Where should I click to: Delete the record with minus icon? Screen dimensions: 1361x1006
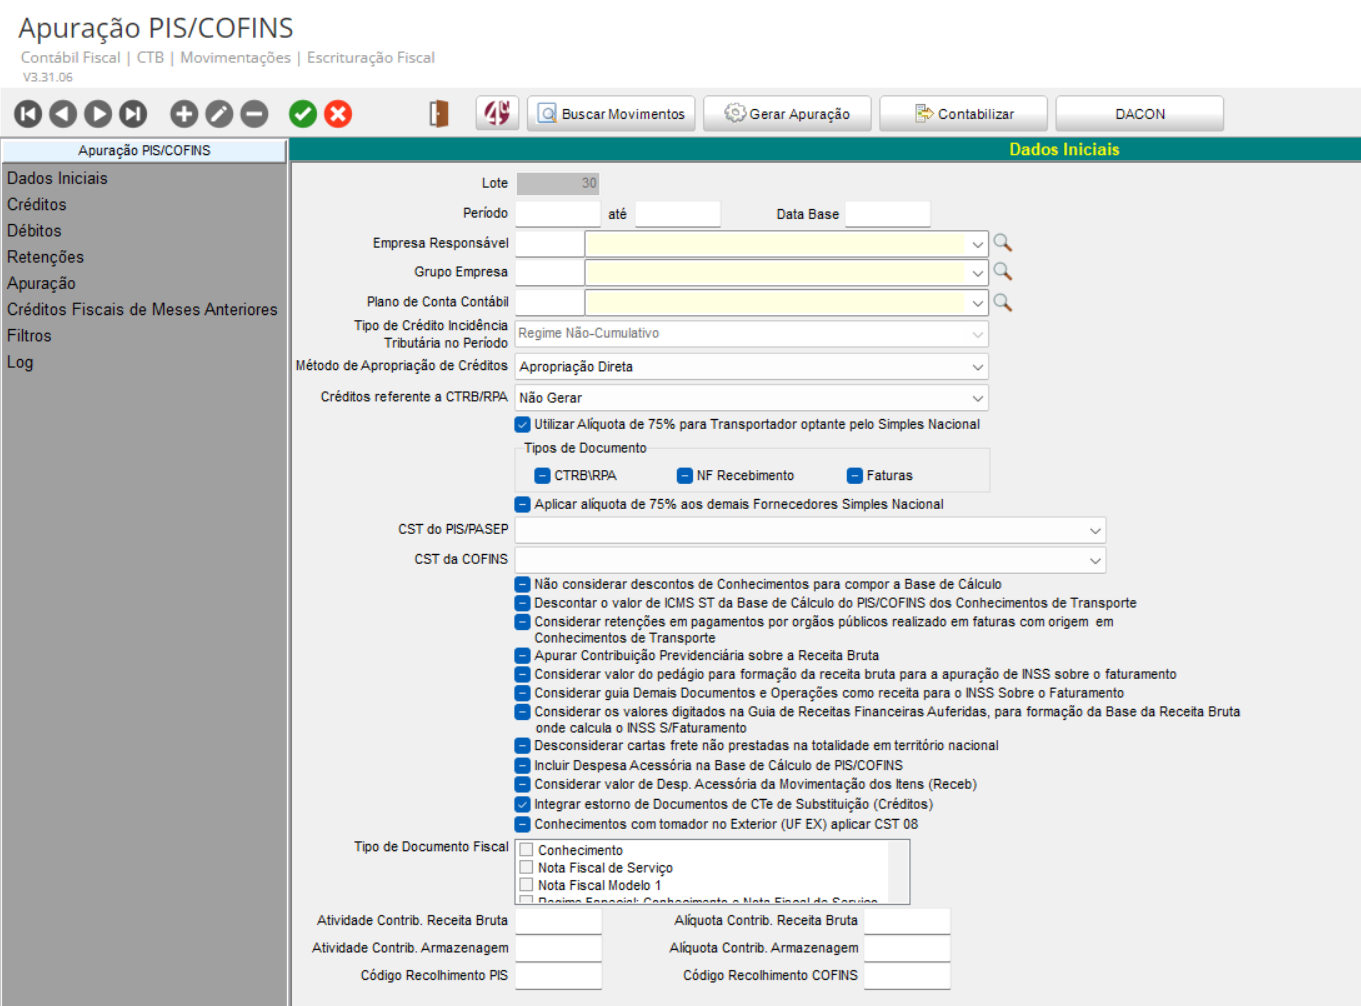pyautogui.click(x=254, y=114)
